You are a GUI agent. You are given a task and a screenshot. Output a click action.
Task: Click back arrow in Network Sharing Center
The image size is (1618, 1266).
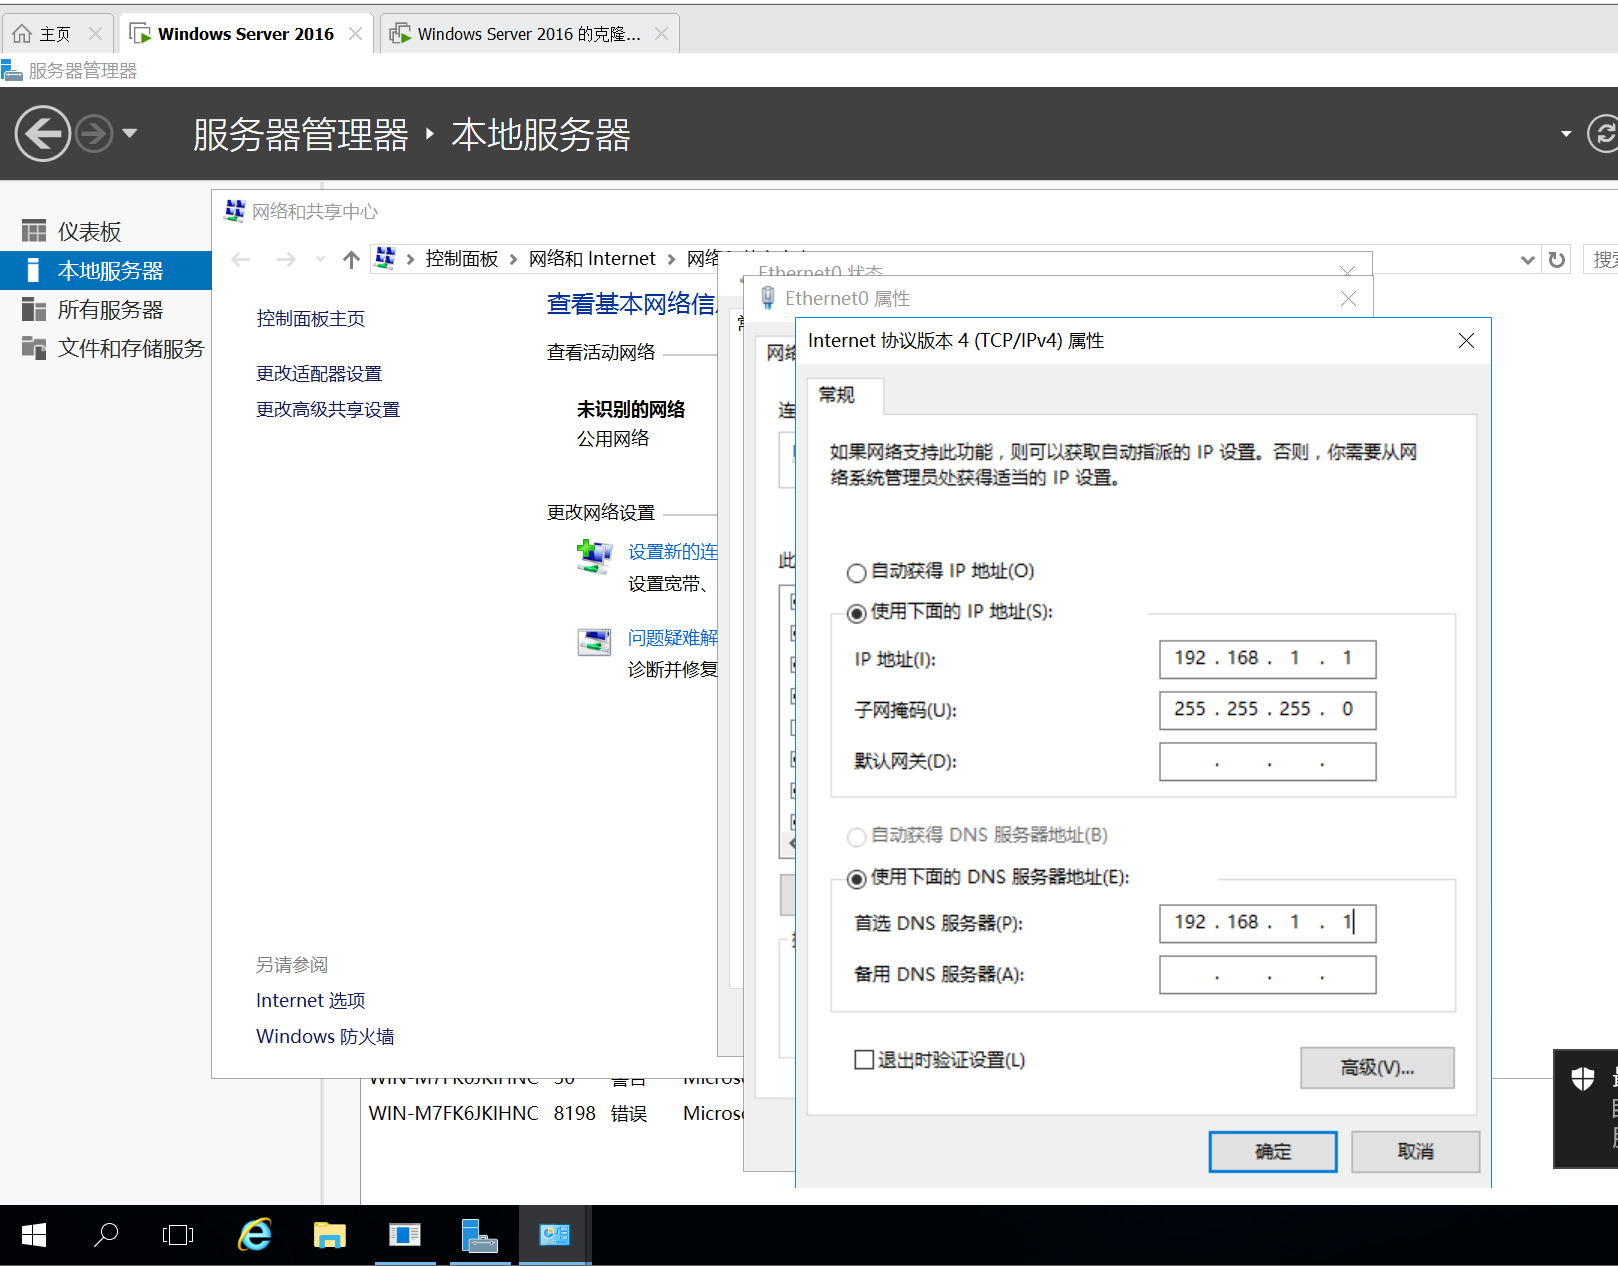(241, 260)
